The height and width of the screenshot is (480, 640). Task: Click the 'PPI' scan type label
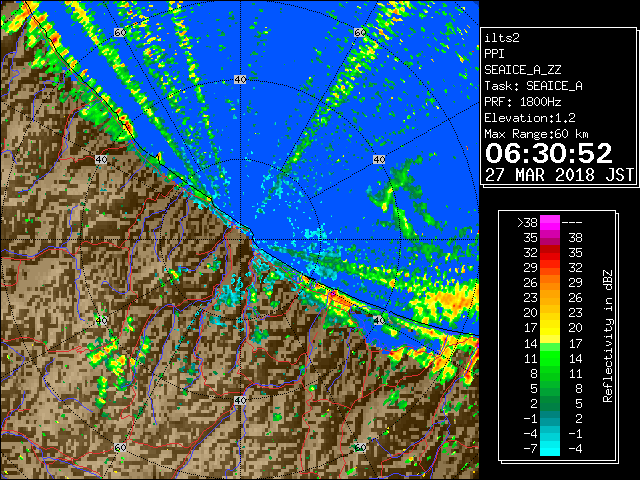(494, 54)
